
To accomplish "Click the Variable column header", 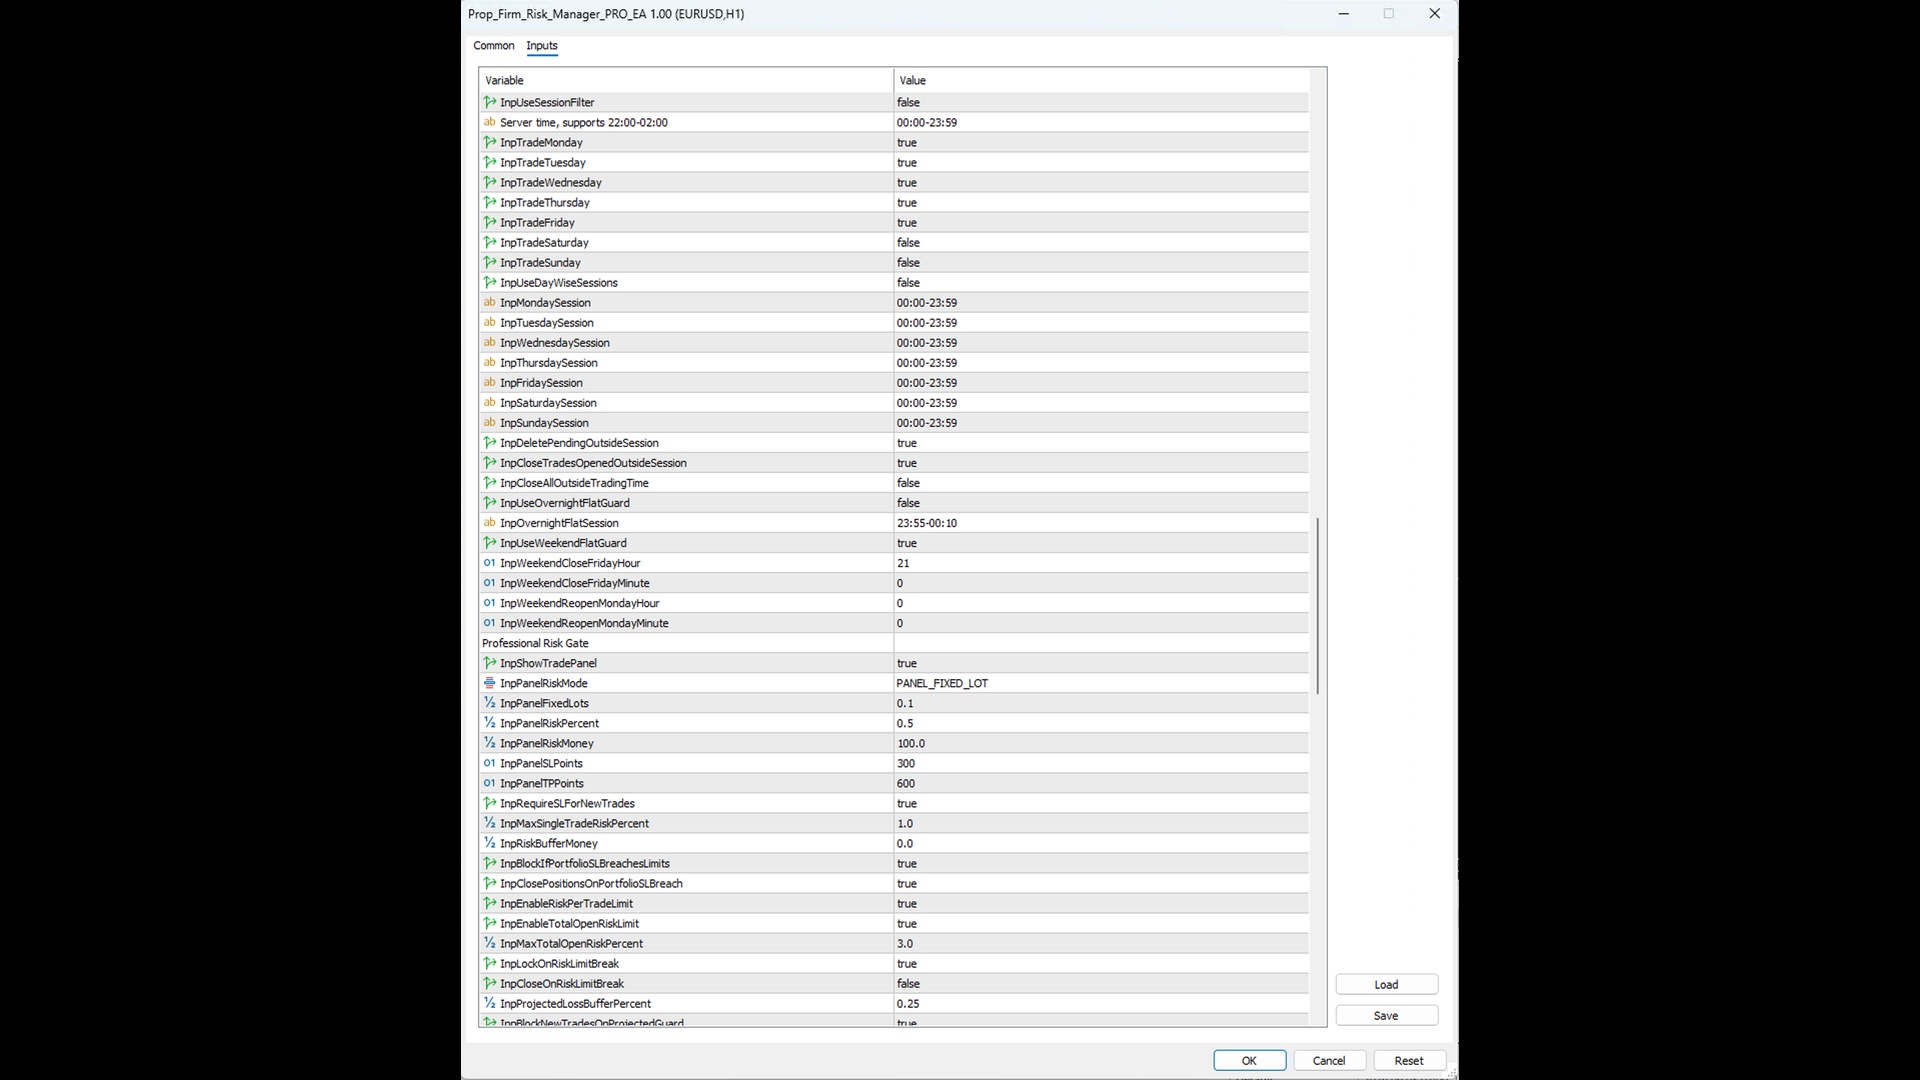I will pos(687,80).
